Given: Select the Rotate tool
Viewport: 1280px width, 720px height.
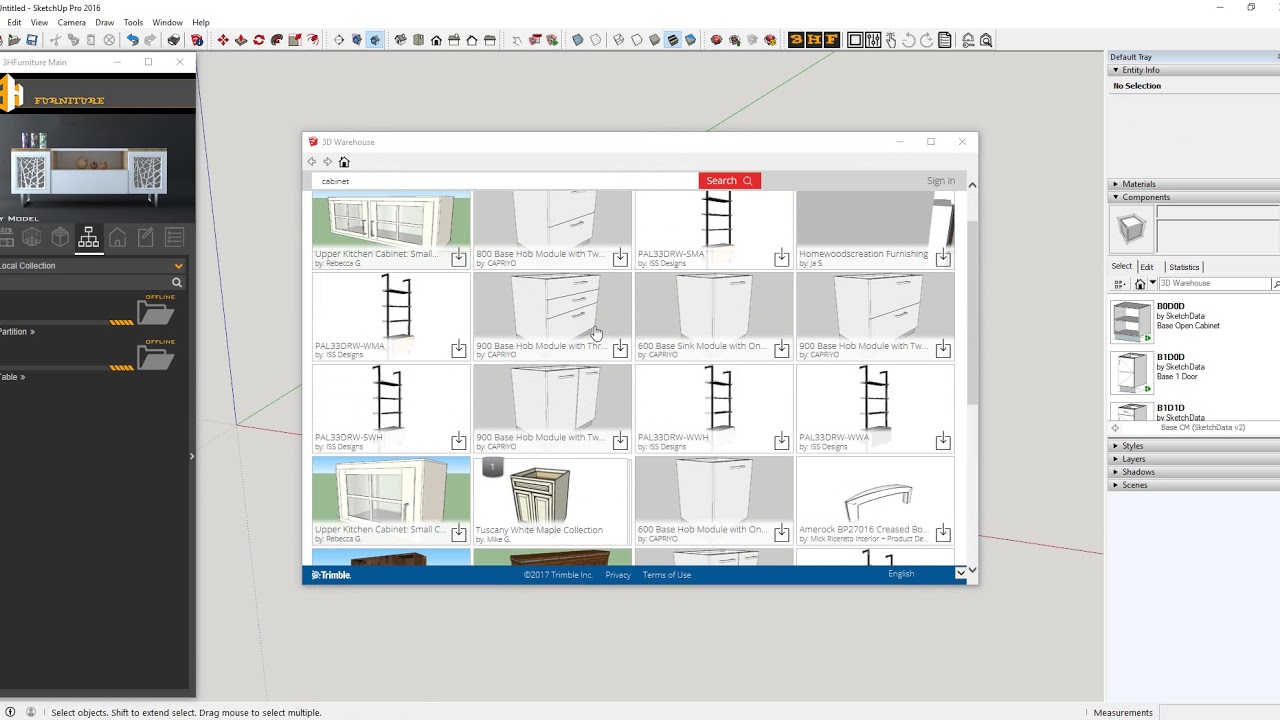Looking at the screenshot, I should [259, 40].
